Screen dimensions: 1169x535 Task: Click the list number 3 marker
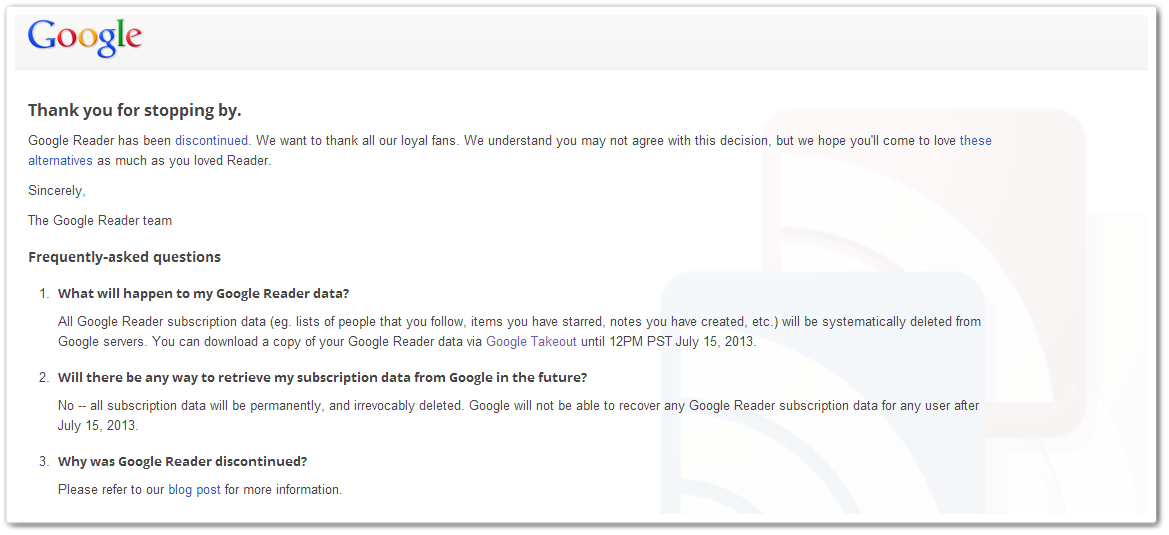click(x=44, y=461)
